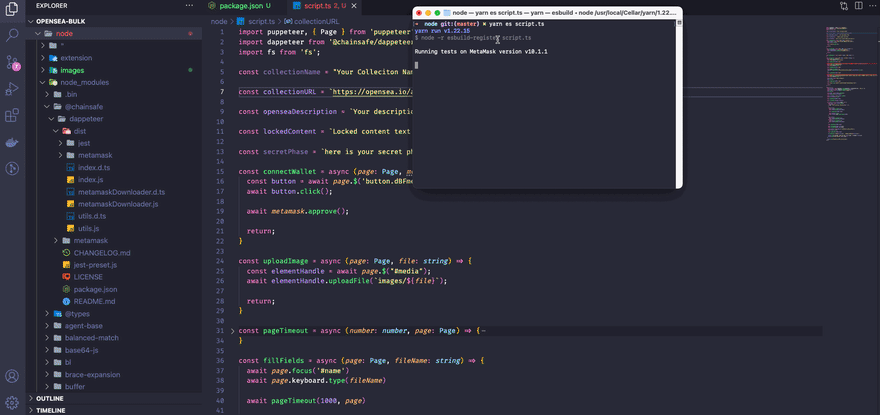Expand the TIMELINE section
Image resolution: width=880 pixels, height=415 pixels.
(x=50, y=410)
